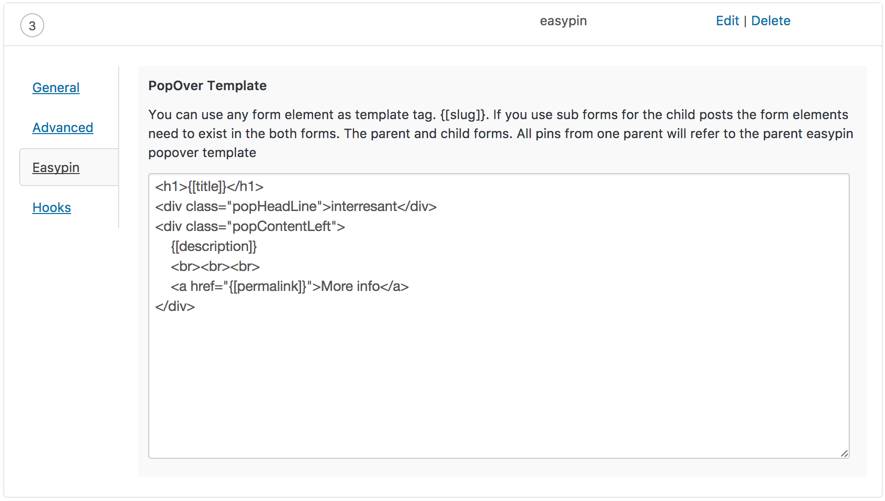Click the {[slug]} text in the description
This screenshot has width=885, height=501.
tap(463, 115)
